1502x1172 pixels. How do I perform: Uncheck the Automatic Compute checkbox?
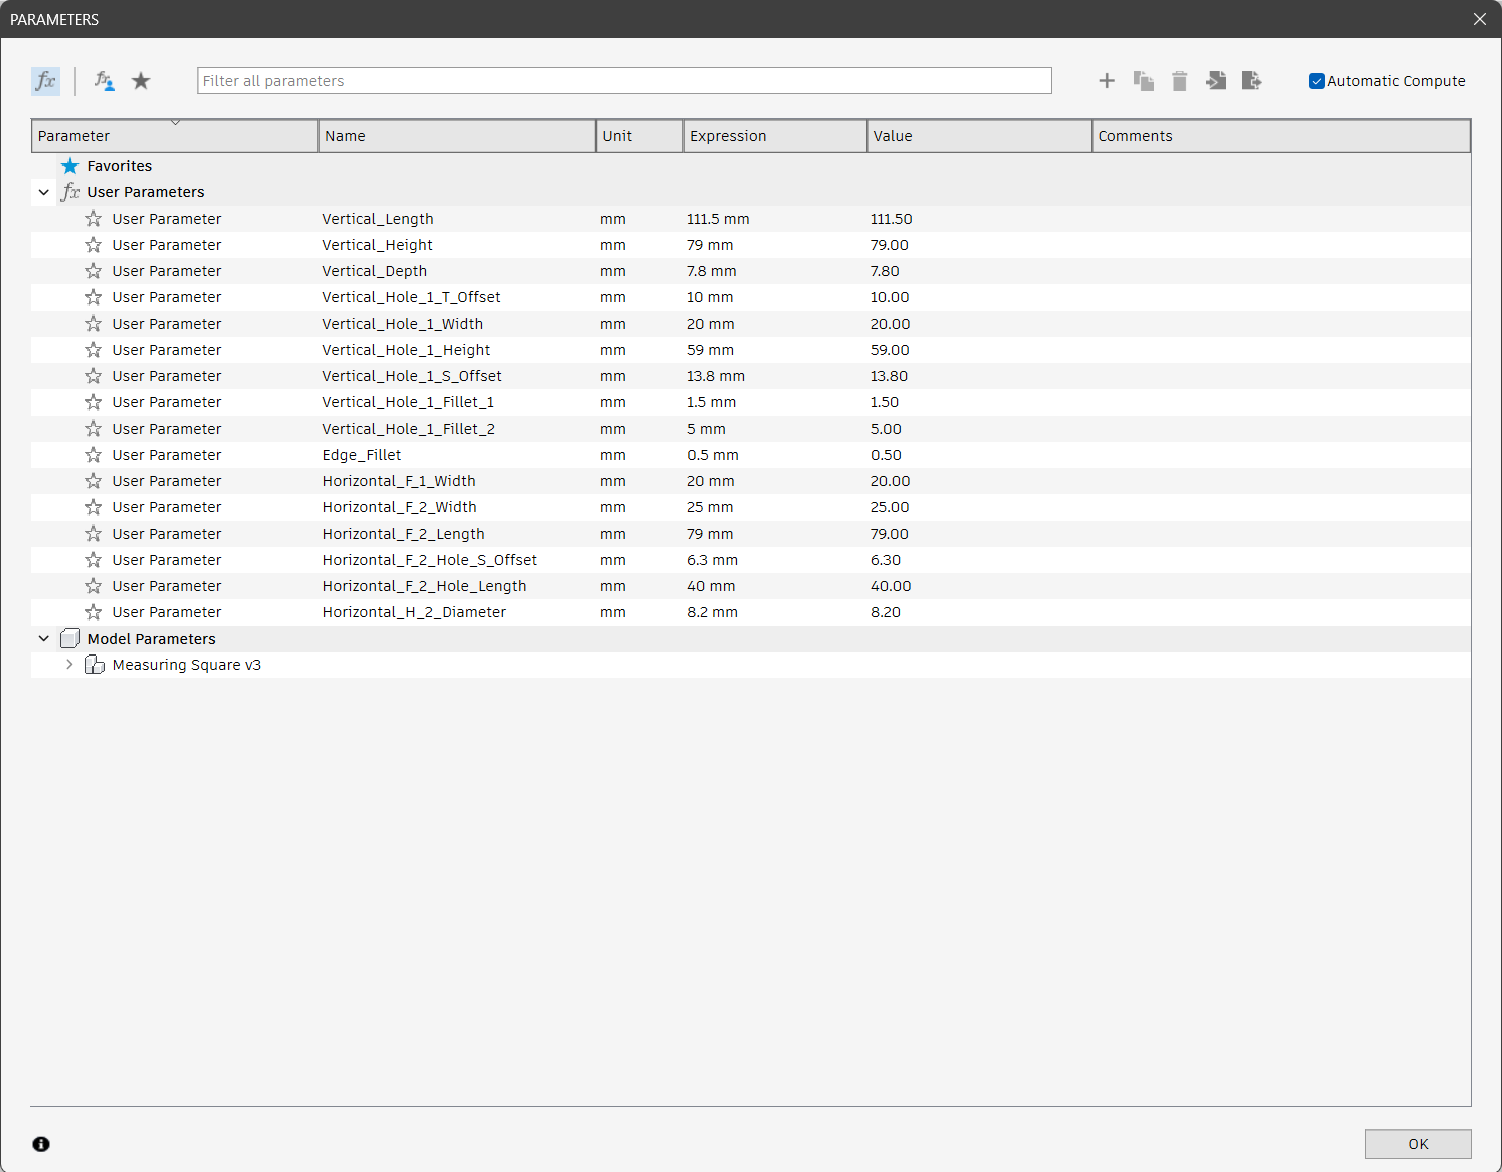tap(1317, 81)
